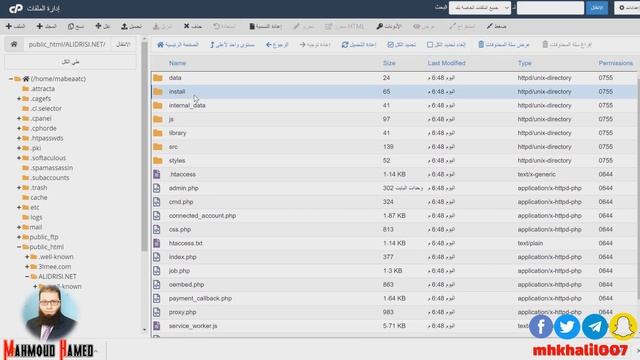The height and width of the screenshot is (360, 640).
Task: Click the Go button next to path
Action: pos(123,44)
